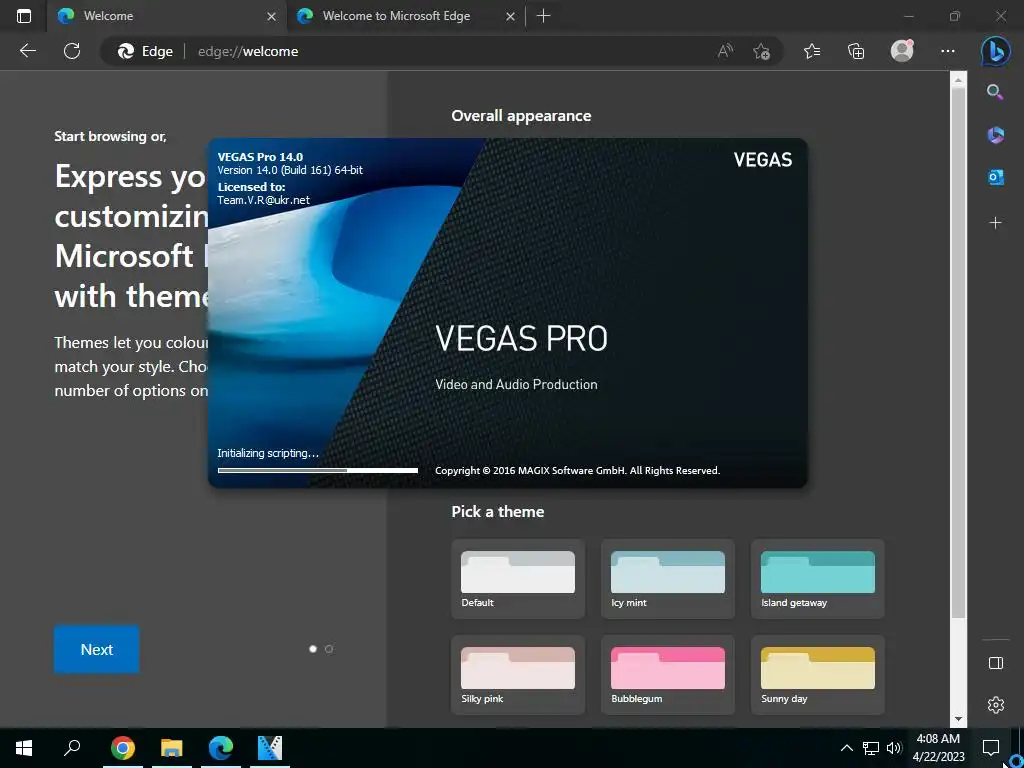1024x768 pixels.
Task: Open Microsoft Edge taskbar icon
Action: coord(221,748)
